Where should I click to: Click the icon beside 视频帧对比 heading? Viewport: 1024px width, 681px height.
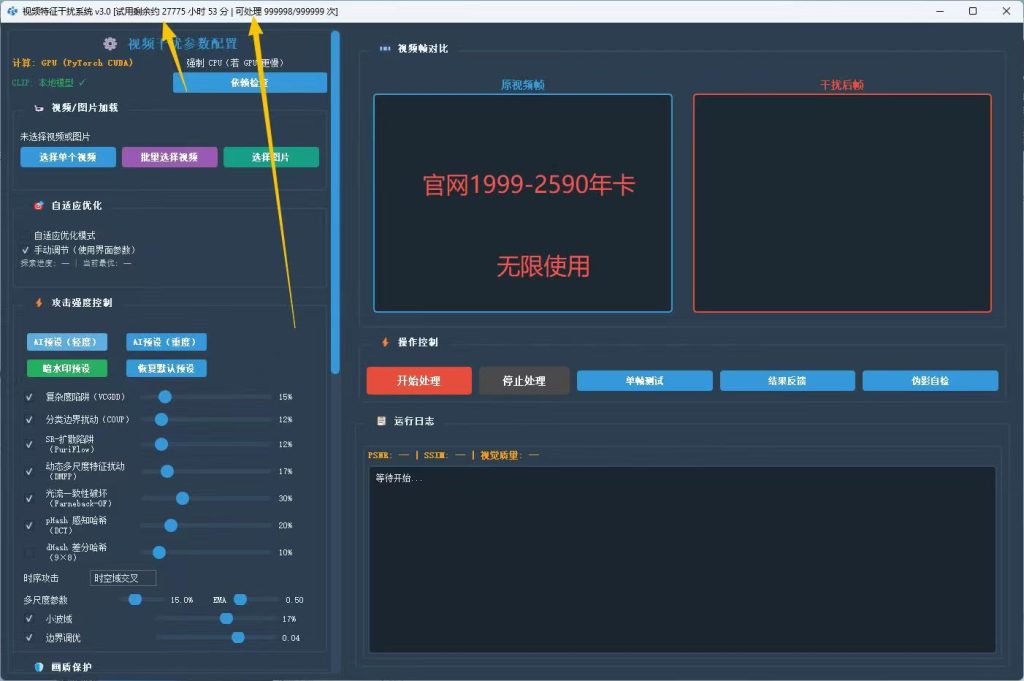pyautogui.click(x=385, y=48)
